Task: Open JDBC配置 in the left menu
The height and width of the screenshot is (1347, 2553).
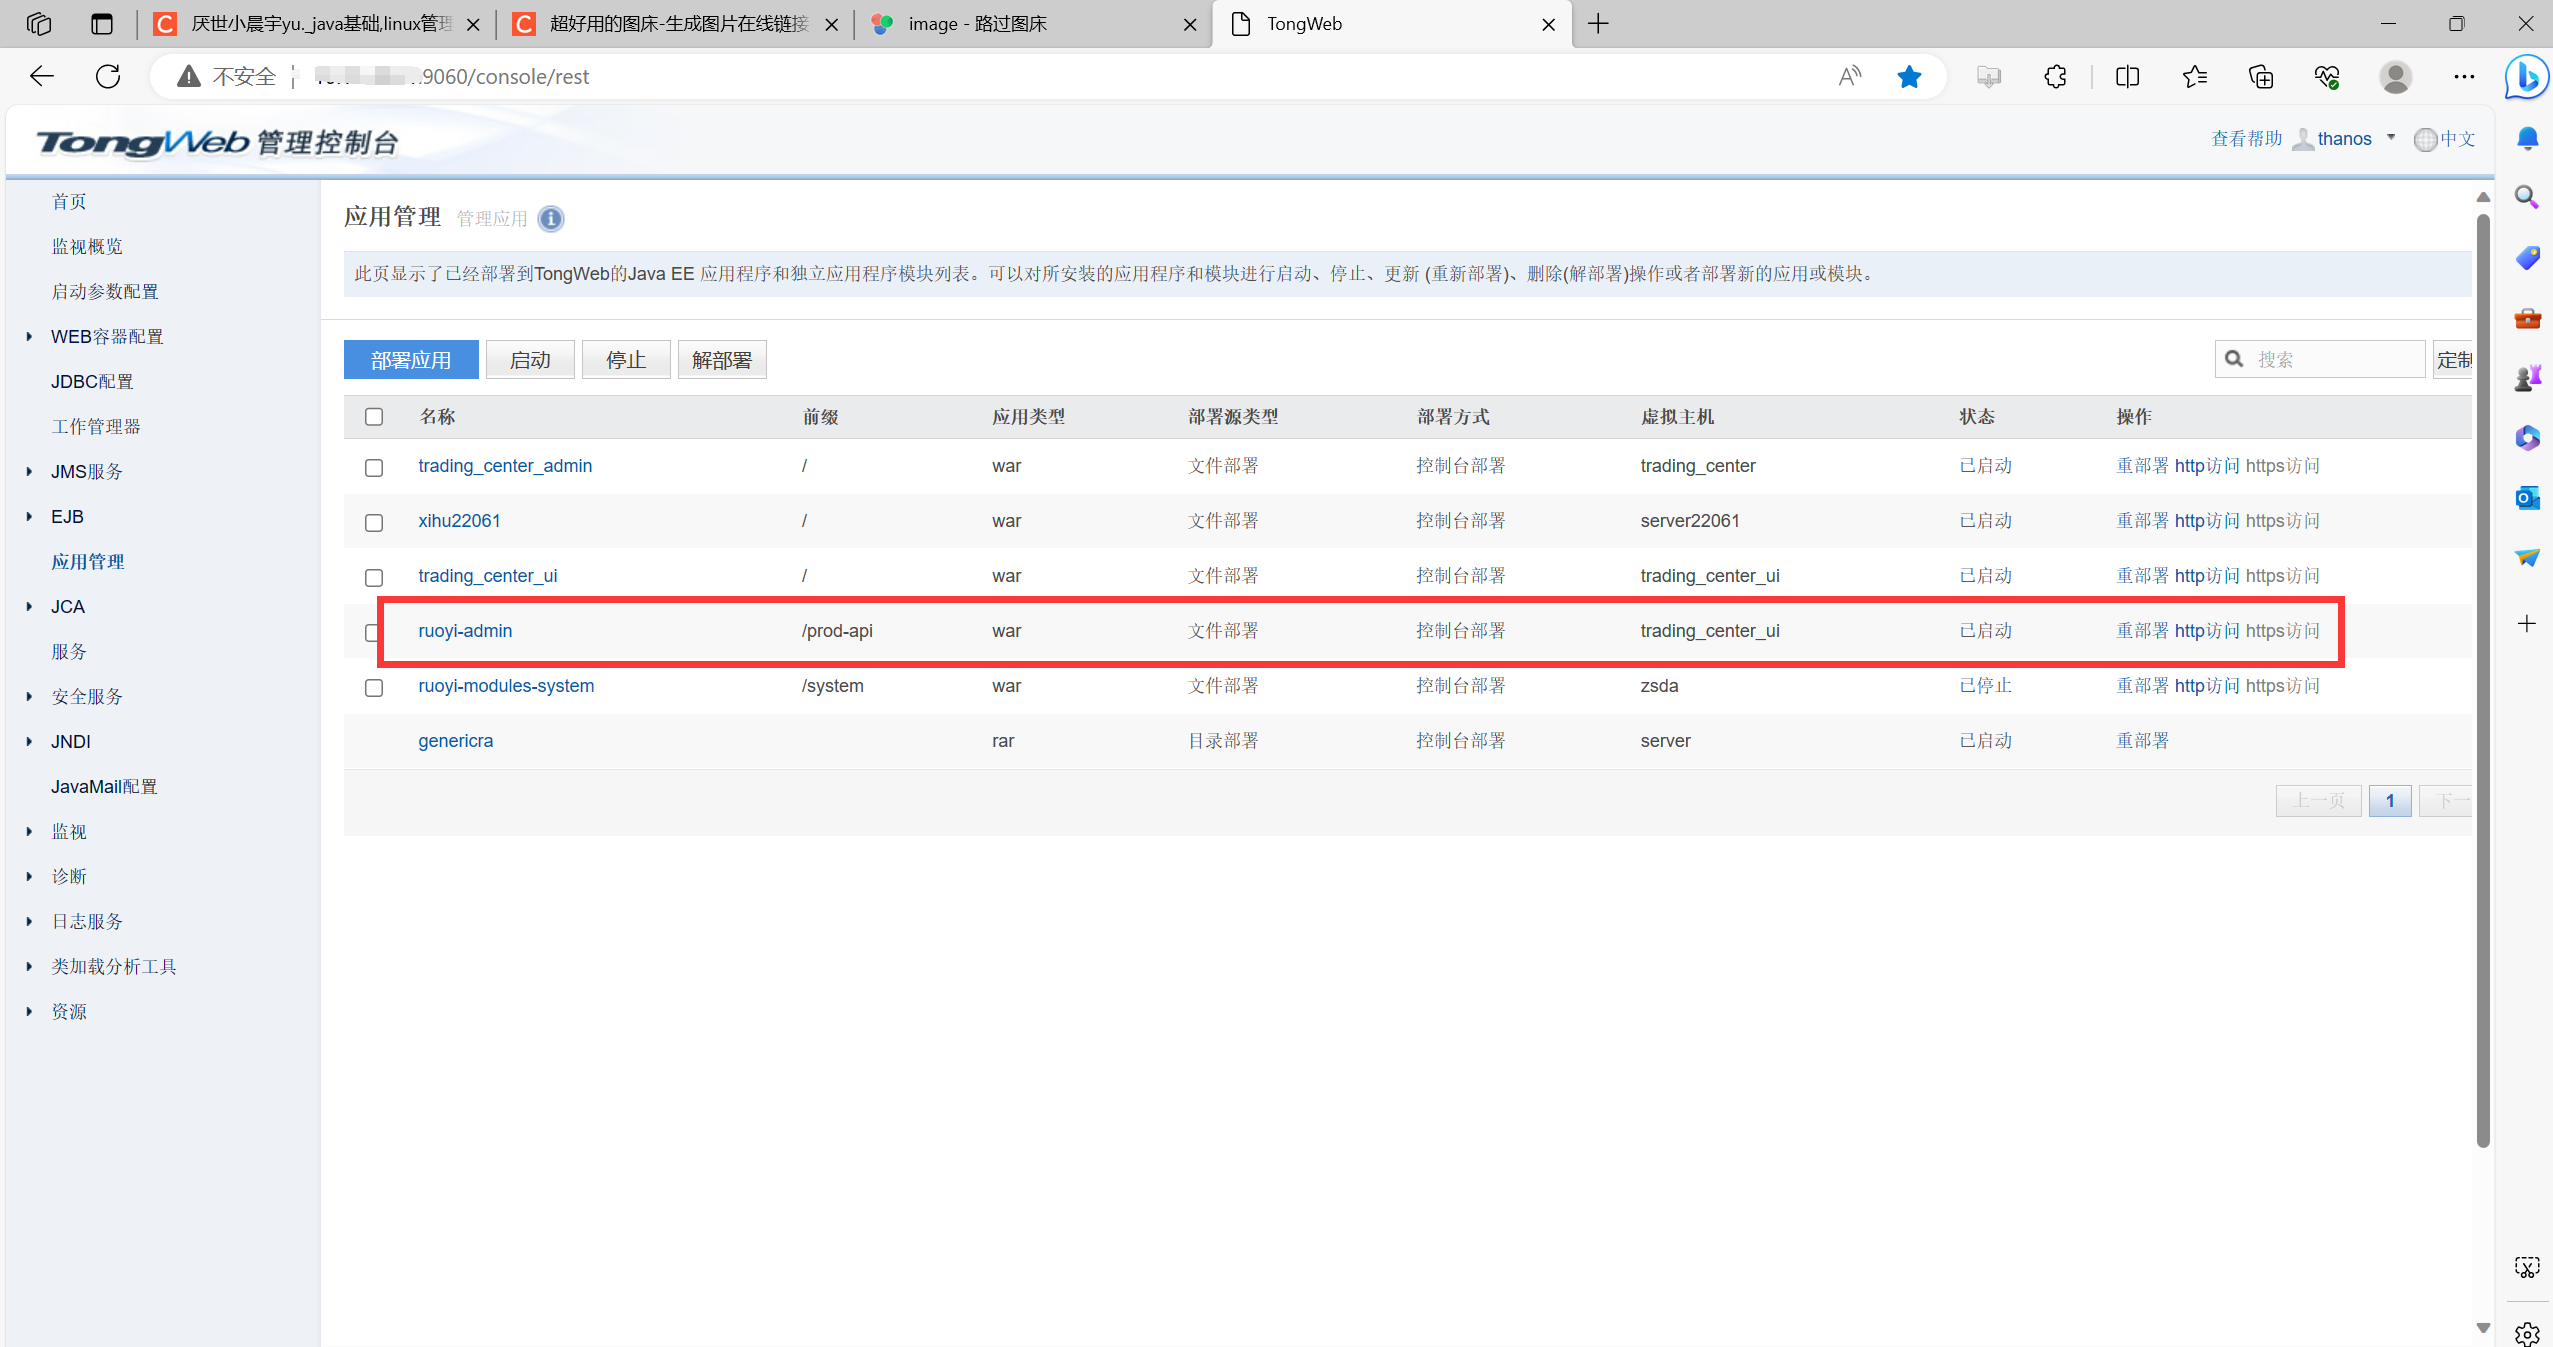Action: [x=92, y=382]
